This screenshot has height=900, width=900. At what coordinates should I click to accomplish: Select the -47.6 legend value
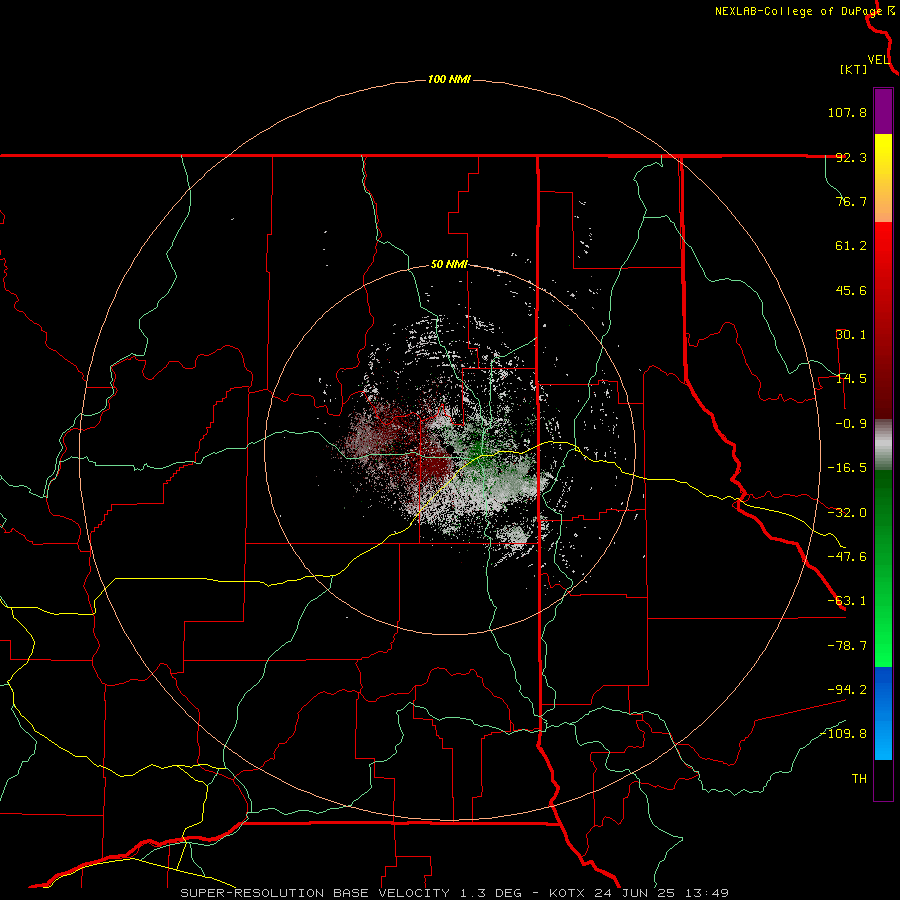pos(847,557)
